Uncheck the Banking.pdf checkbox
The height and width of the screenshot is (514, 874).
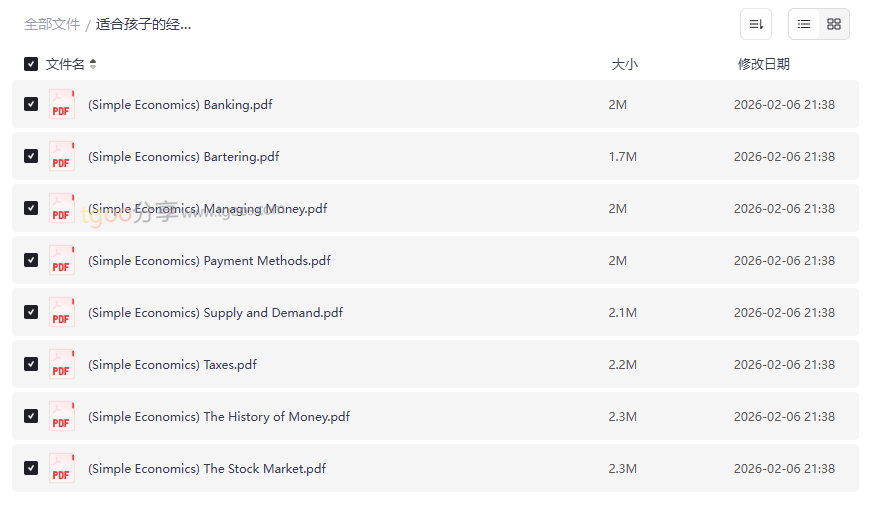[x=31, y=104]
